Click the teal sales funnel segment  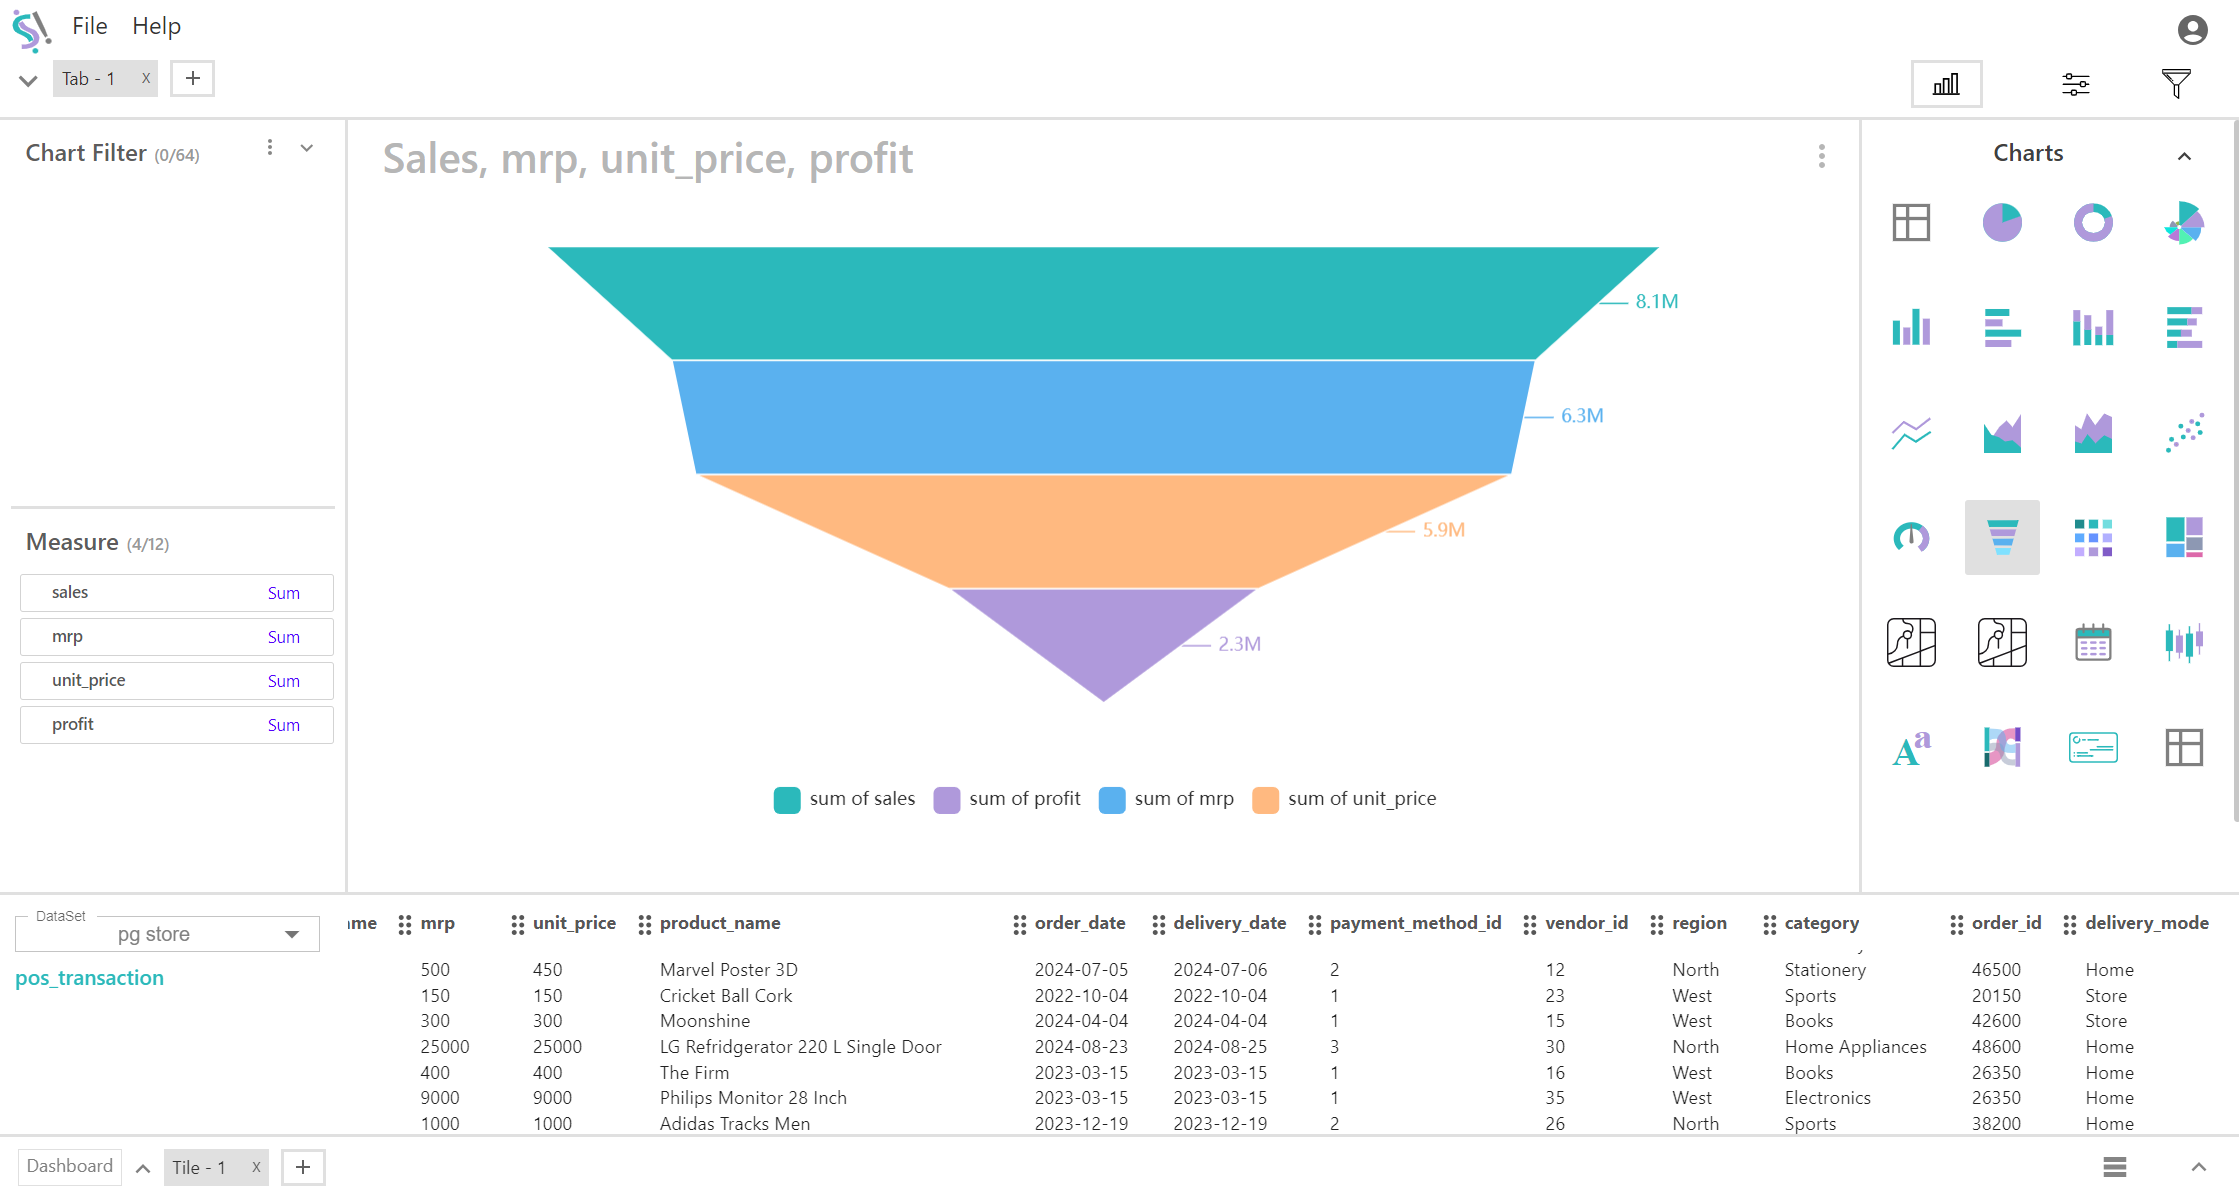click(x=1102, y=302)
